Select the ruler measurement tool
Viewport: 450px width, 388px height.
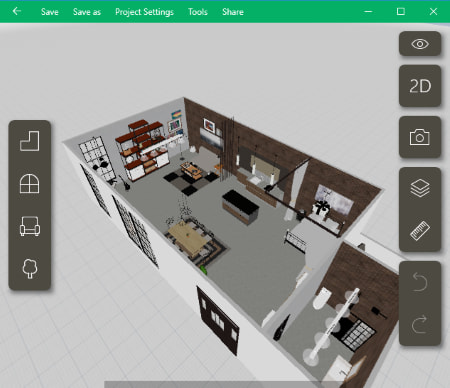pyautogui.click(x=420, y=231)
